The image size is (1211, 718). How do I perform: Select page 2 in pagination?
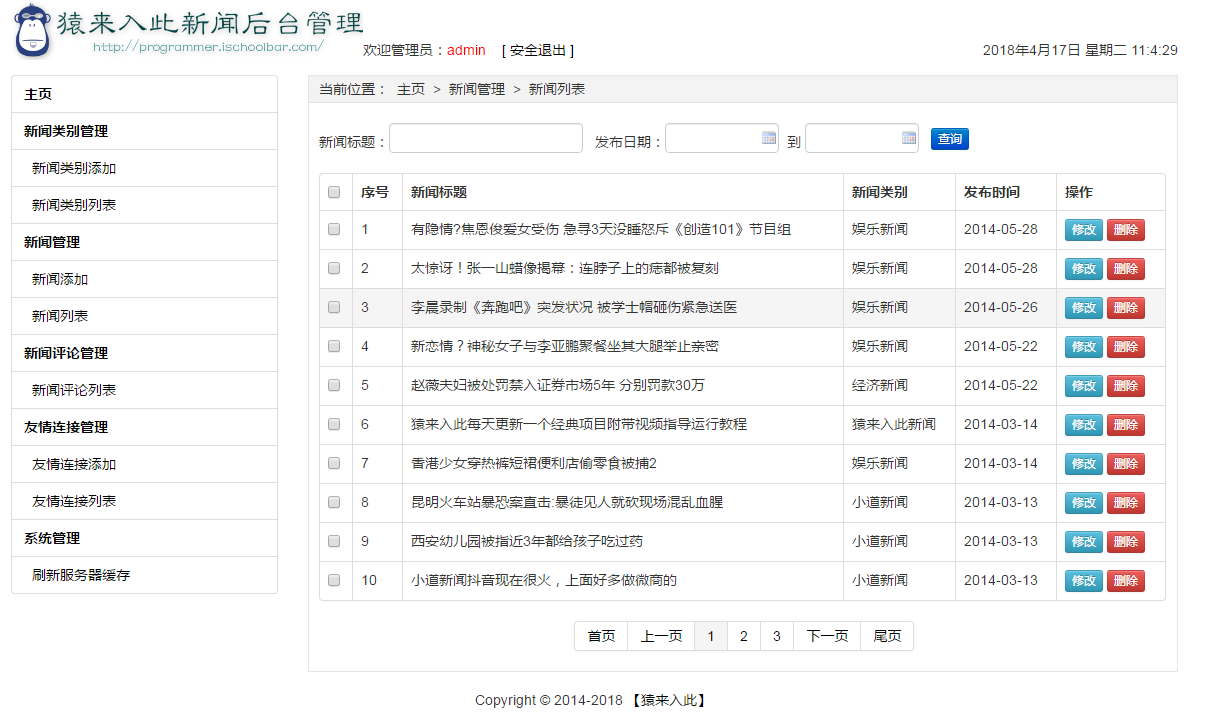[x=744, y=636]
